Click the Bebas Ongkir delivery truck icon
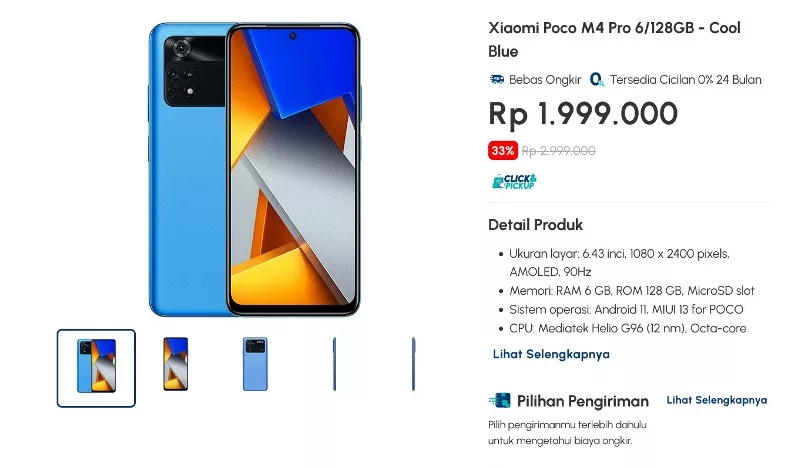This screenshot has height=468, width=800. [496, 80]
